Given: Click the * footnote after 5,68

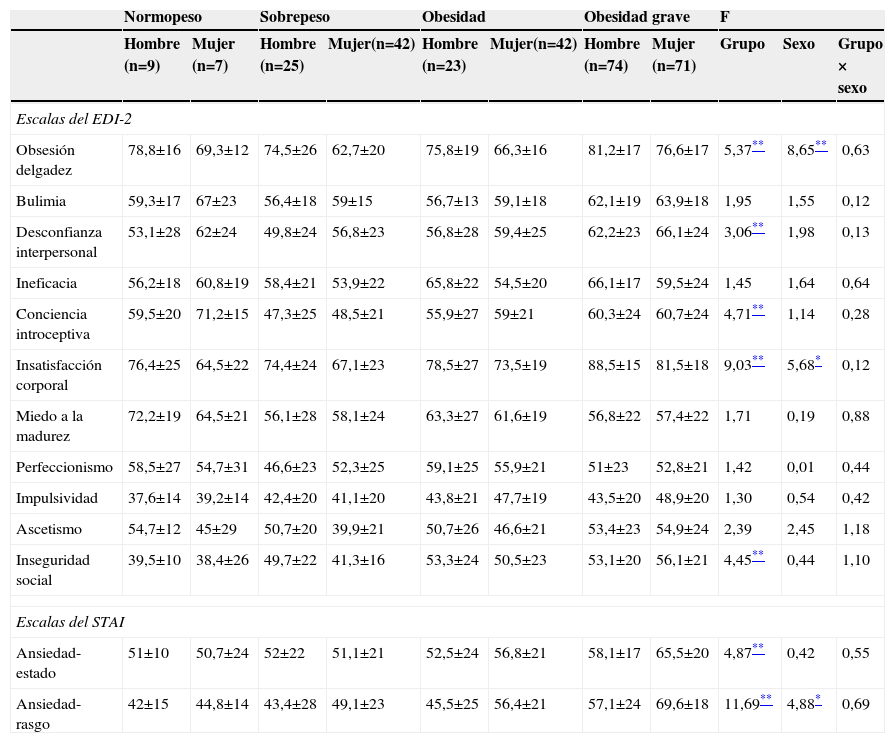Looking at the screenshot, I should coord(818,361).
